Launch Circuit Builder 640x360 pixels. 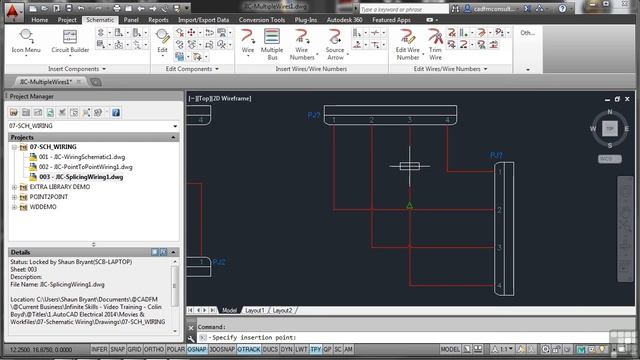(x=70, y=41)
